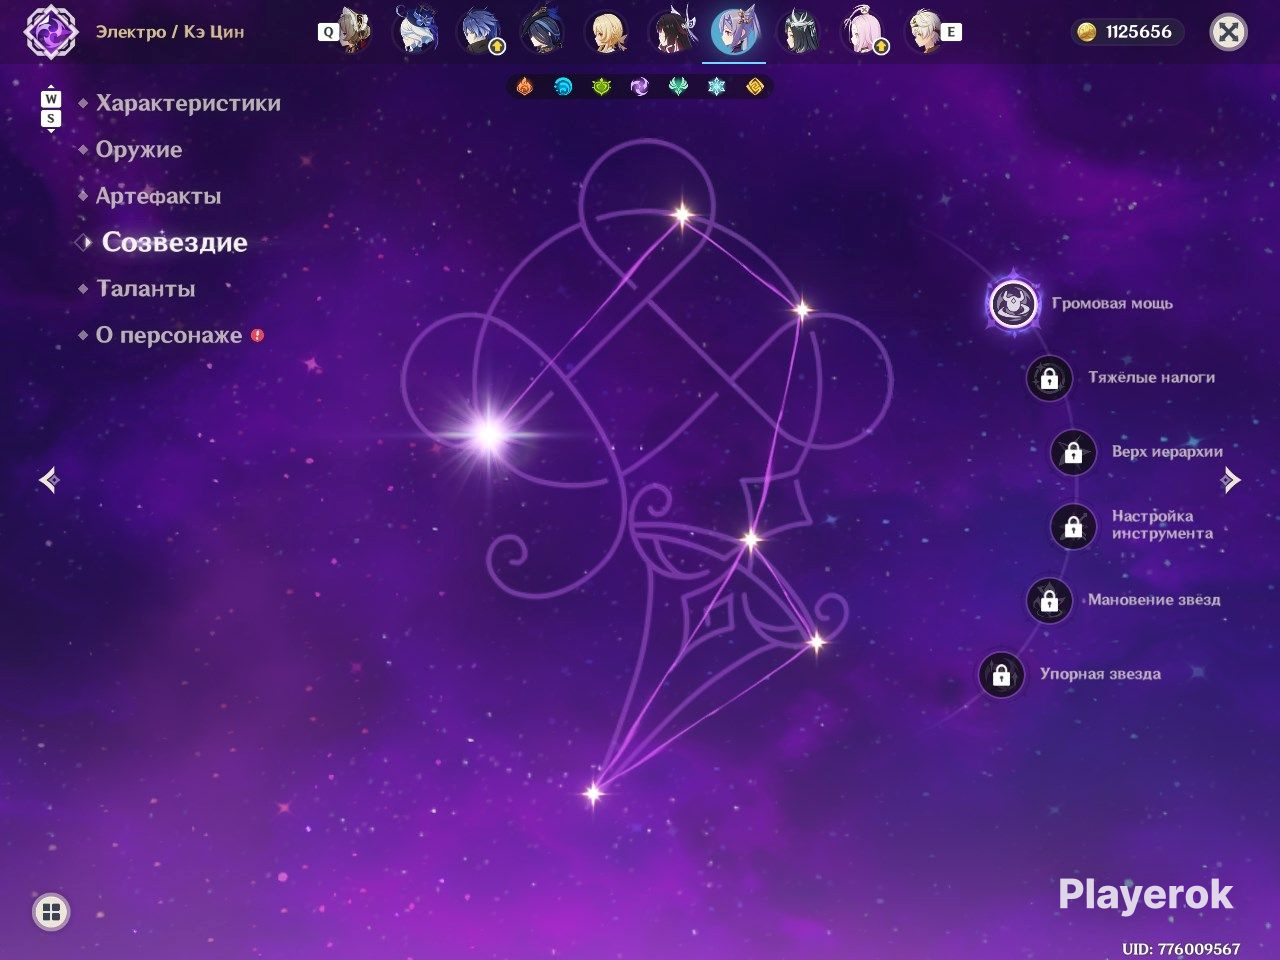The width and height of the screenshot is (1280, 960).
Task: Click the S key hint above menu
Action: tap(51, 118)
